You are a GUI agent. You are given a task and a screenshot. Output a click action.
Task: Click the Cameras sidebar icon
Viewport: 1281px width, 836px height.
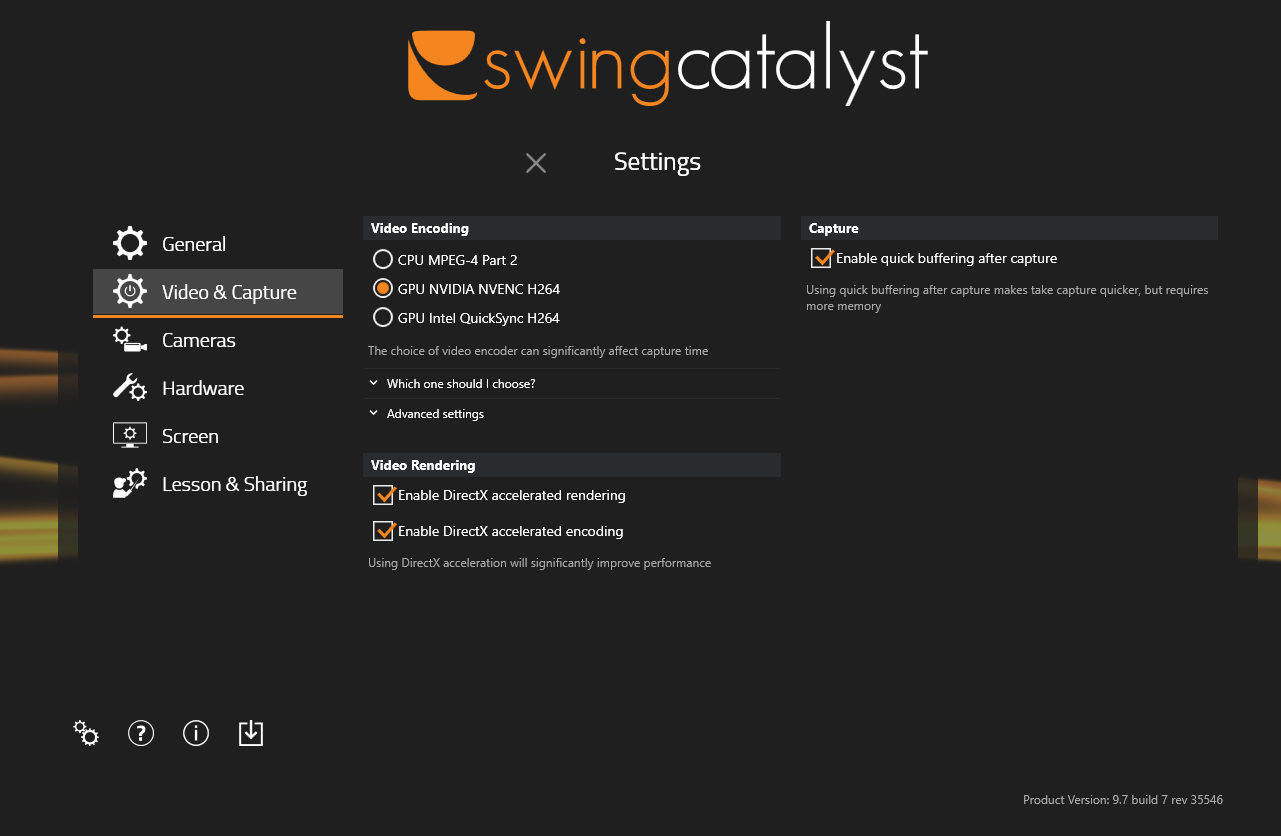tap(130, 340)
